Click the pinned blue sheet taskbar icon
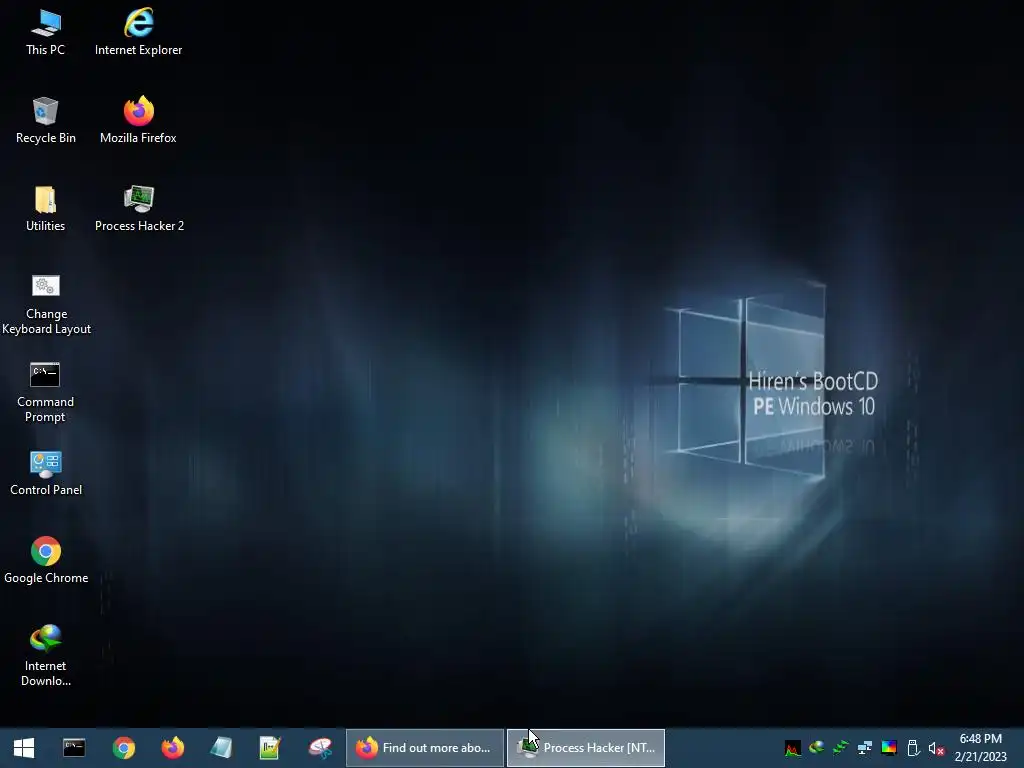Image resolution: width=1024 pixels, height=768 pixels. point(221,748)
